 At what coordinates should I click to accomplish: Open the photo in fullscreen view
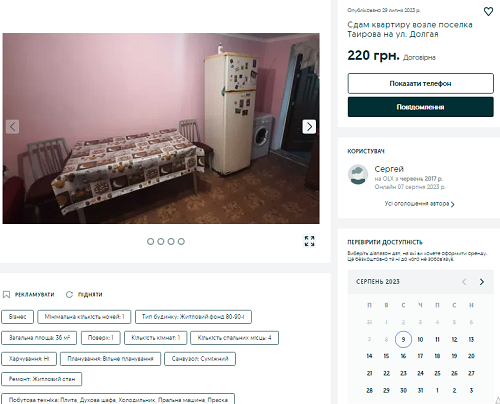309,241
